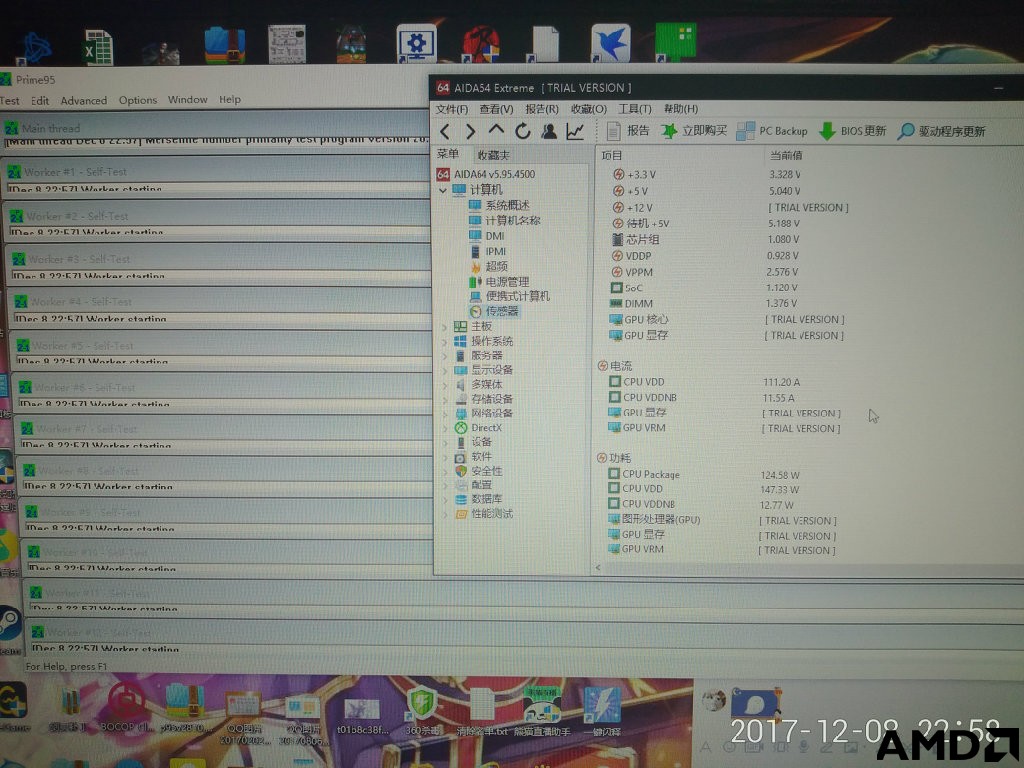Screen dimensions: 1024x768
Task: Select 计算机名称 in the tree
Action: pyautogui.click(x=504, y=221)
